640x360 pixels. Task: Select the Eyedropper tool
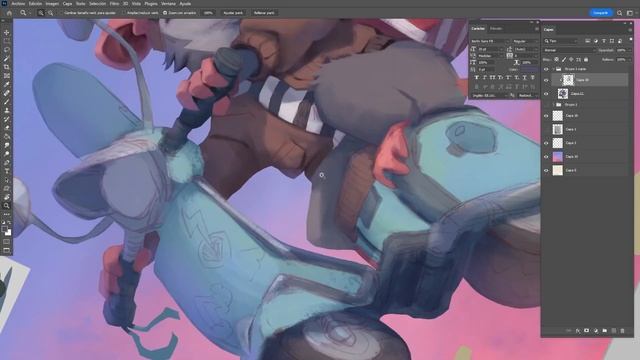coord(7,84)
